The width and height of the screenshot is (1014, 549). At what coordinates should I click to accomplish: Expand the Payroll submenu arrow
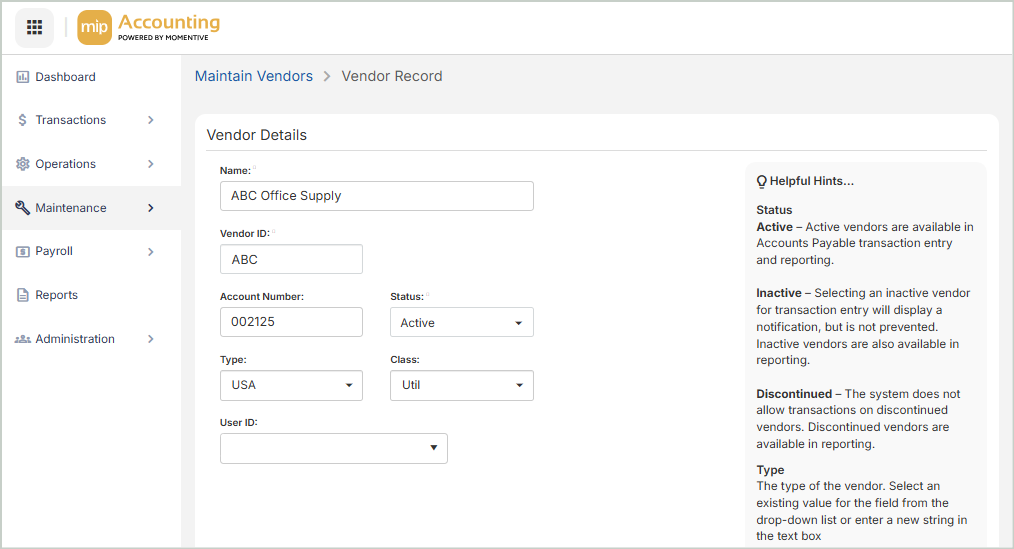[x=151, y=252]
